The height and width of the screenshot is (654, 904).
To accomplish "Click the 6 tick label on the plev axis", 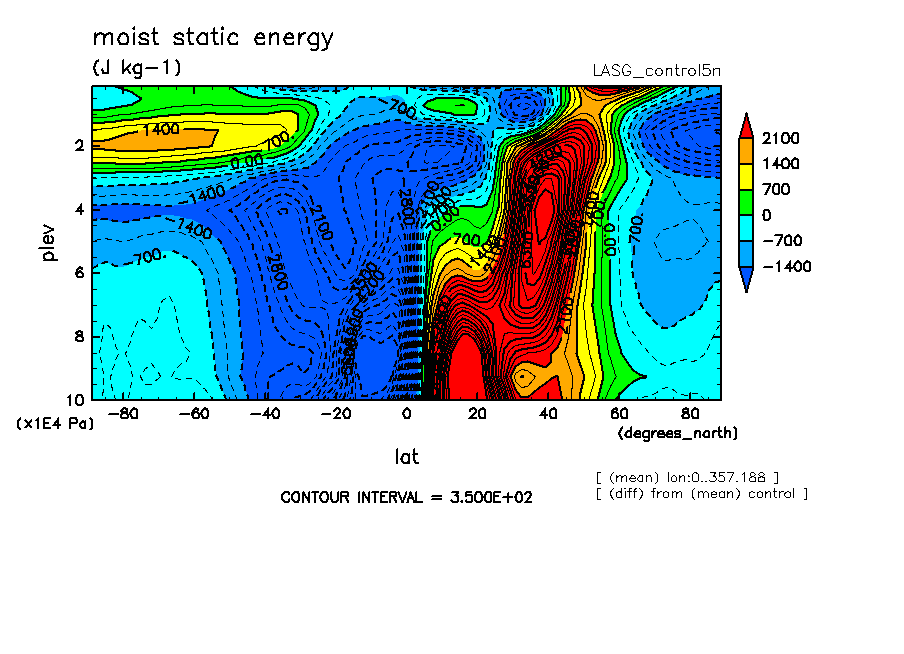I will click(x=78, y=273).
